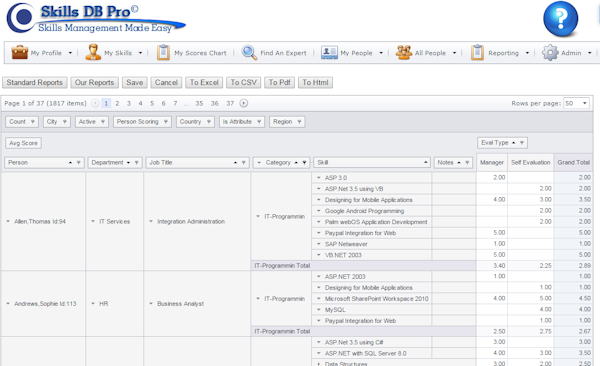Select the Grand Total column header
Viewport: 600px width, 366px height.
pos(573,163)
